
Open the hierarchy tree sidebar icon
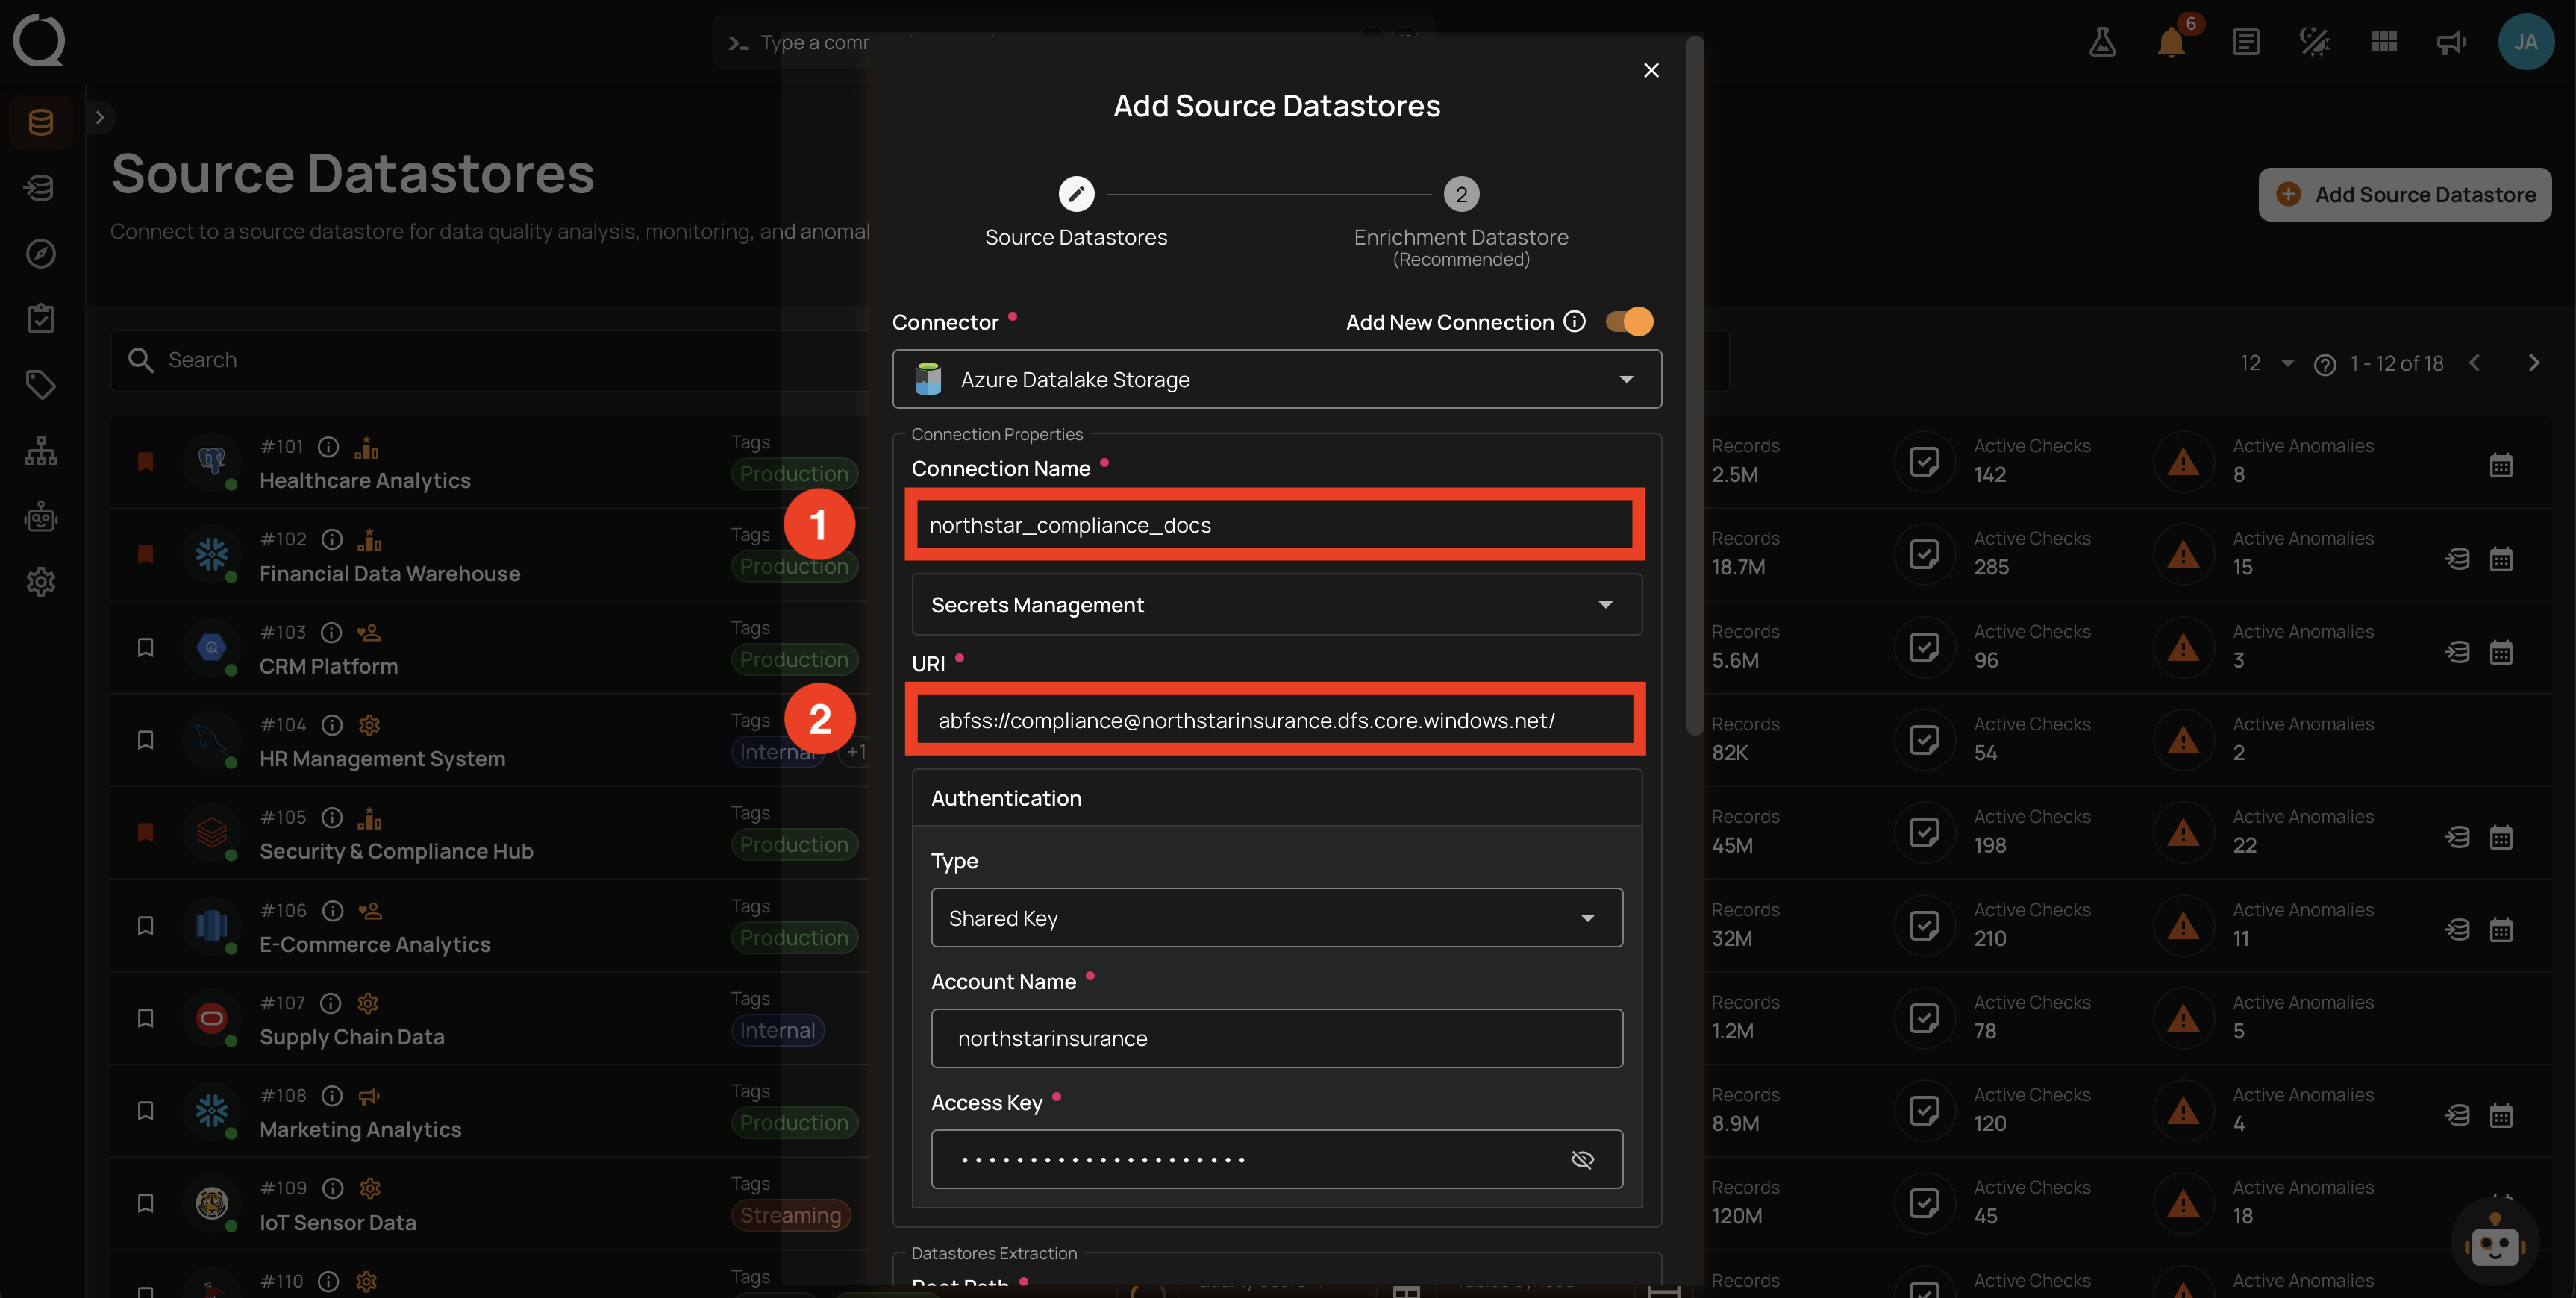click(x=41, y=450)
